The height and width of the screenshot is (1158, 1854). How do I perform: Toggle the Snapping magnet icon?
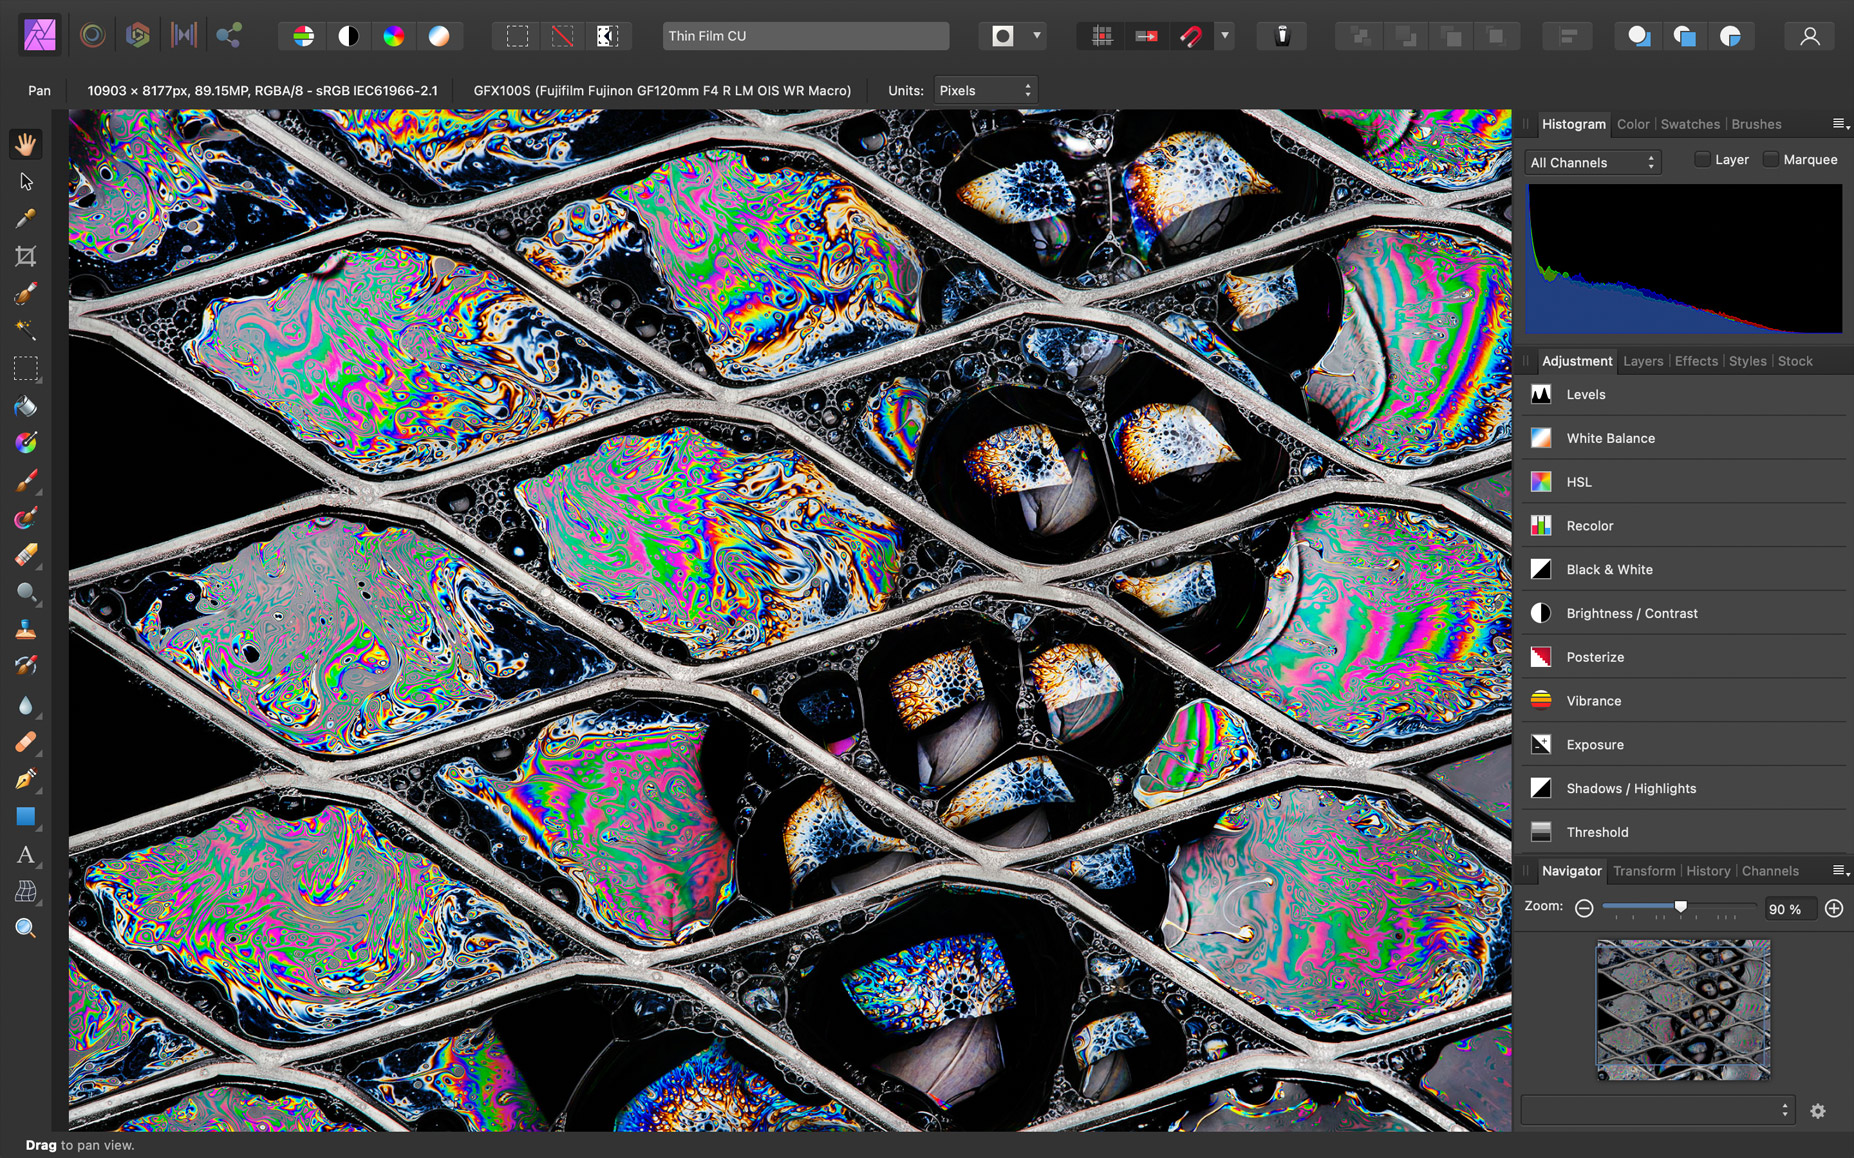click(1191, 36)
